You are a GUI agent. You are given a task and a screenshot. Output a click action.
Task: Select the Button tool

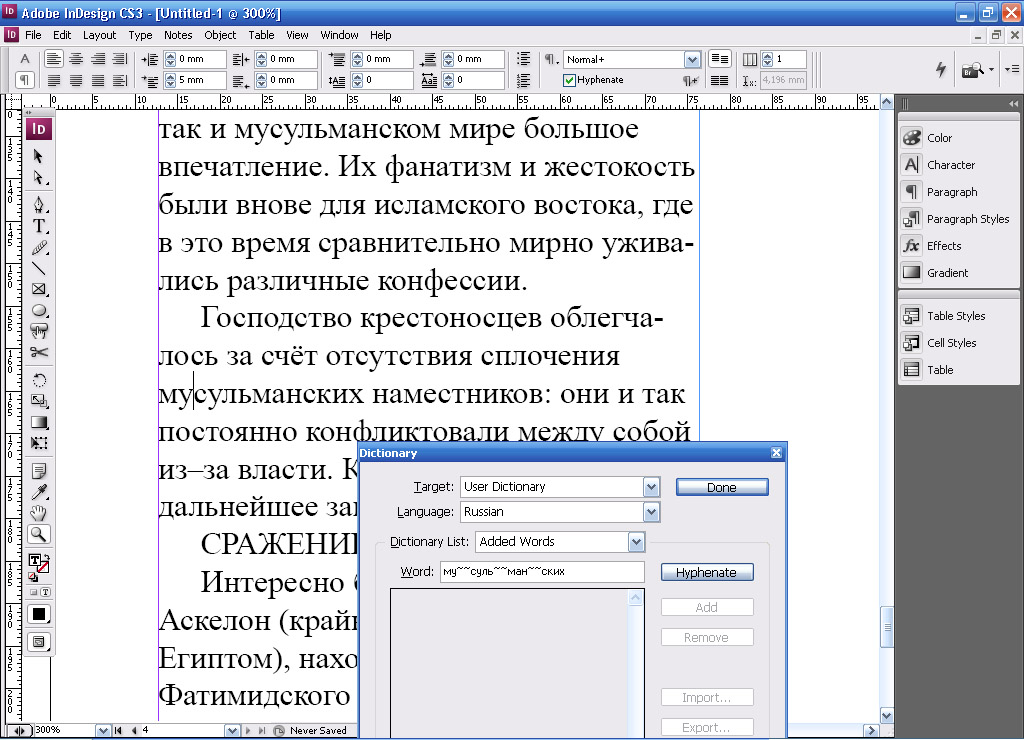39,331
